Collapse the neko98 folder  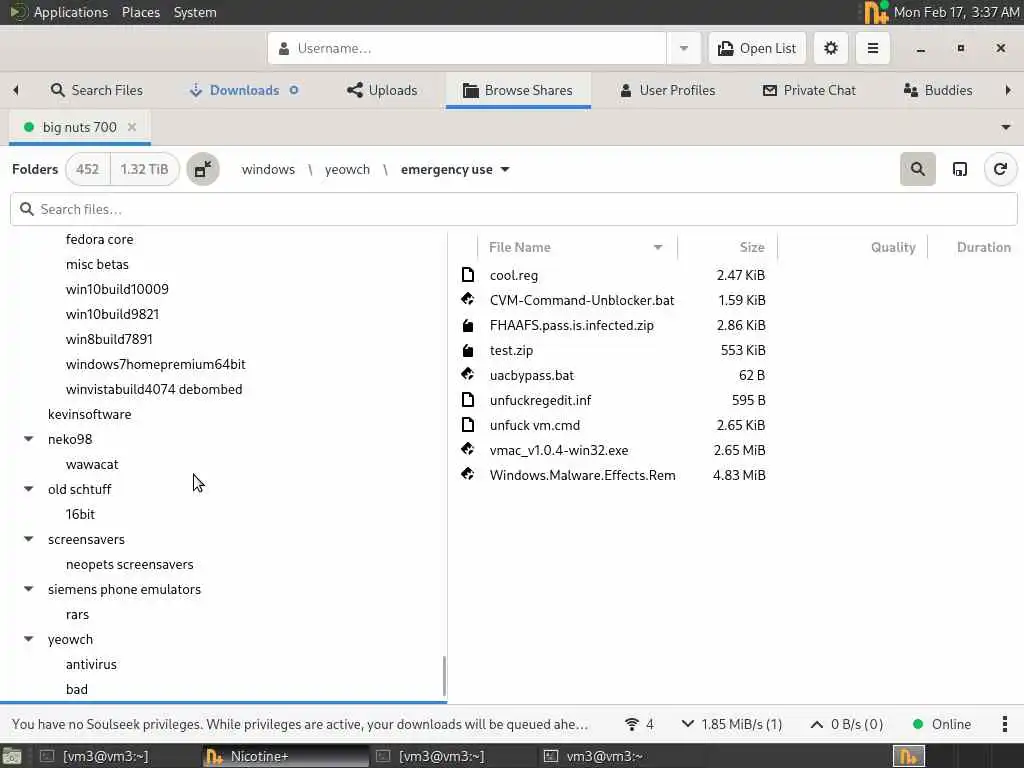29,440
